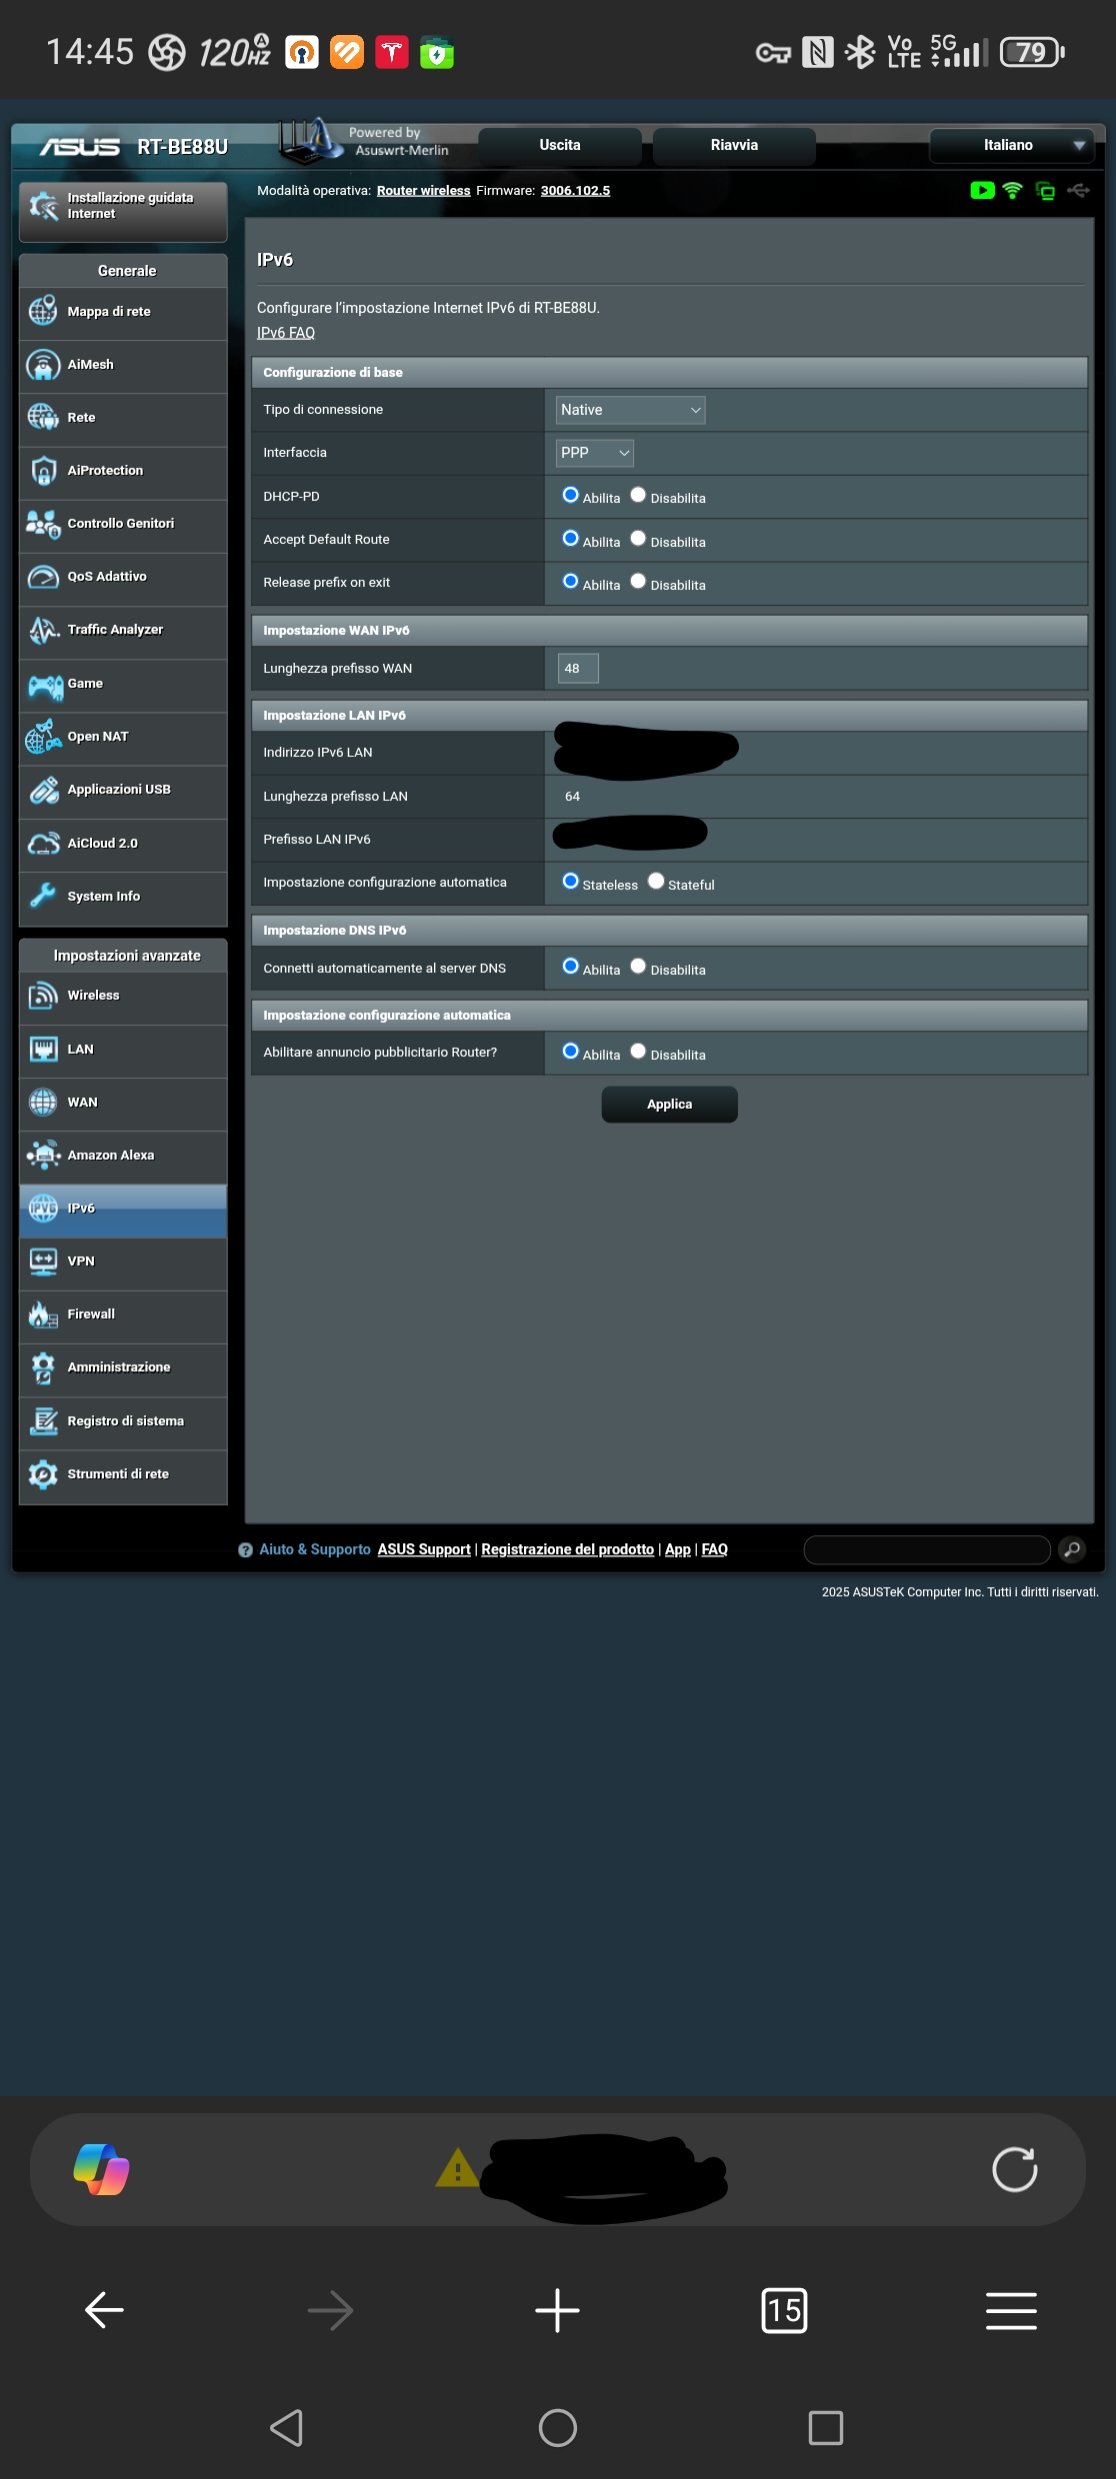Select Disabilita for Accept Default Route
The height and width of the screenshot is (2479, 1116).
click(638, 538)
